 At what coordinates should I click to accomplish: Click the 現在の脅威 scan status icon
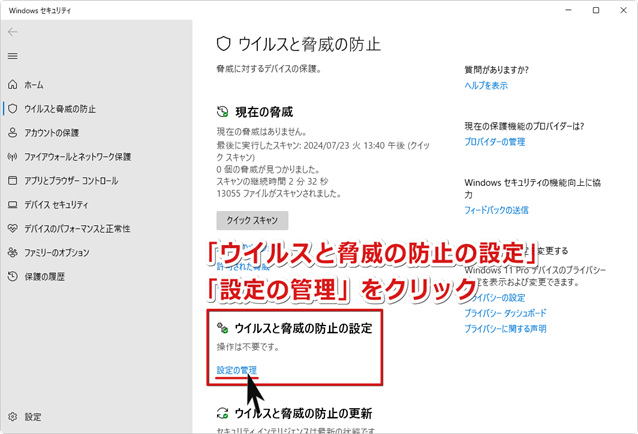click(222, 112)
